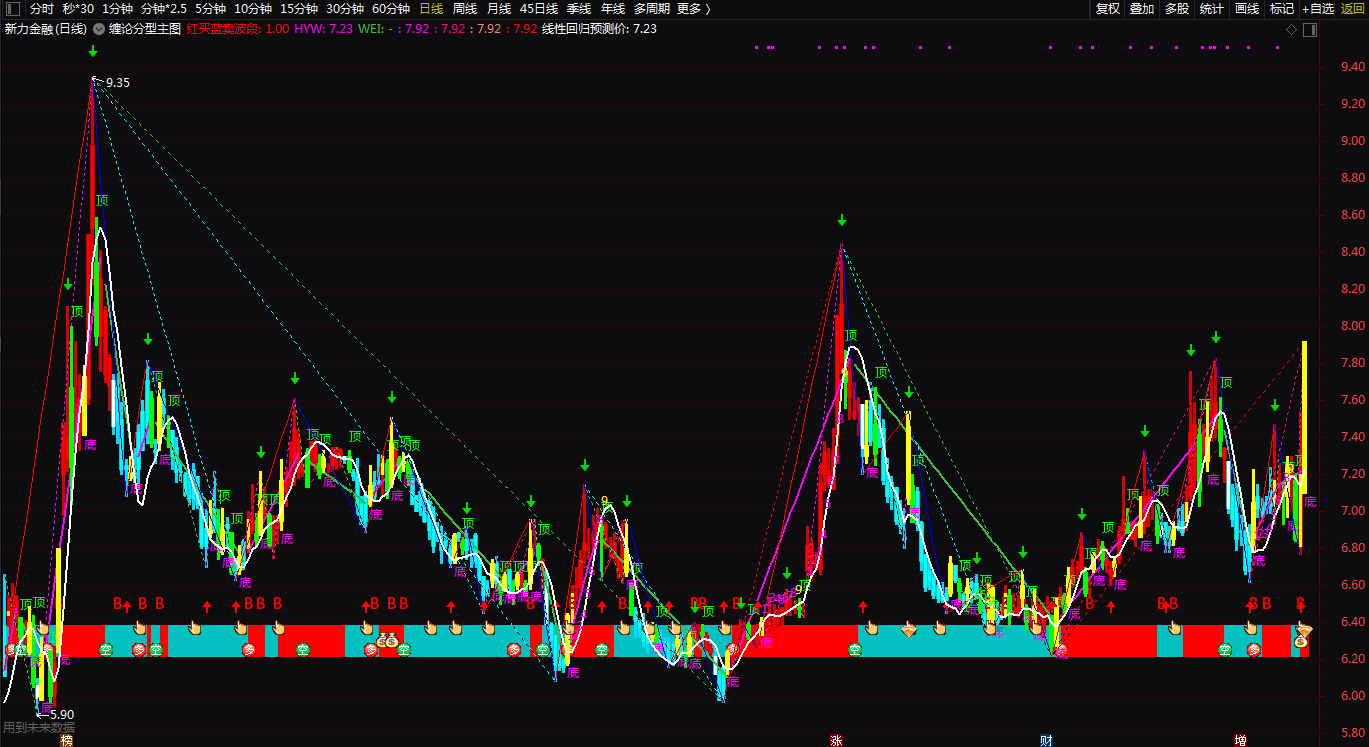Screen dimensions: 1369x747
Task: Toggle the right side panel icon
Action: tap(1310, 30)
